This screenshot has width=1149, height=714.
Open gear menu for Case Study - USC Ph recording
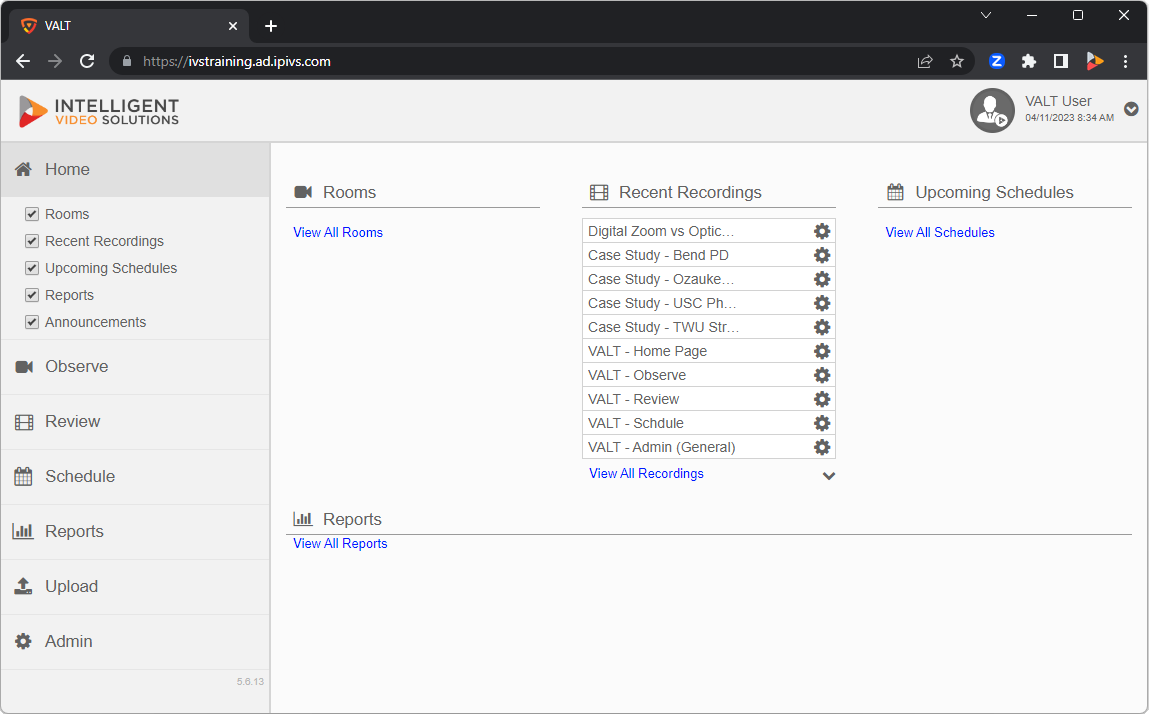pos(821,303)
